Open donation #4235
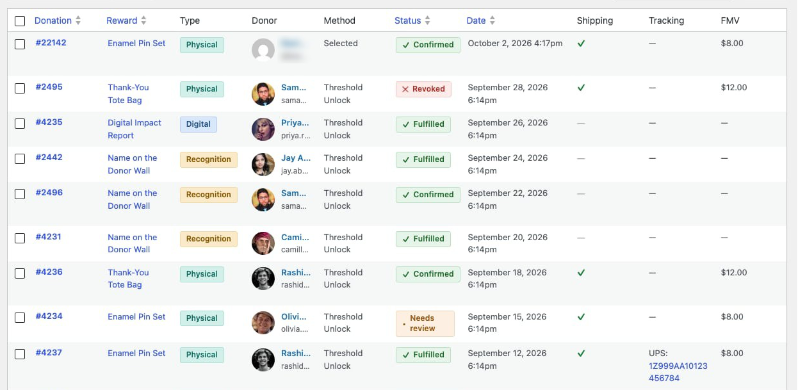Image resolution: width=798 pixels, height=390 pixels. (x=49, y=122)
